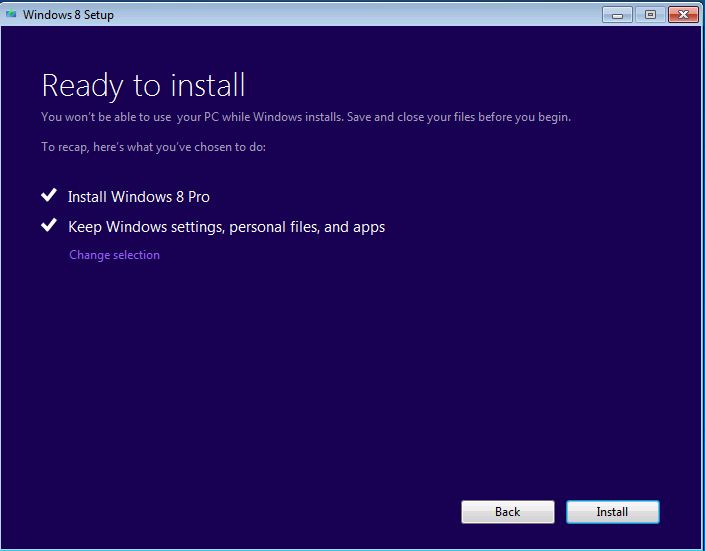Click the word Pro in the first item
The width and height of the screenshot is (705, 551).
tap(197, 197)
